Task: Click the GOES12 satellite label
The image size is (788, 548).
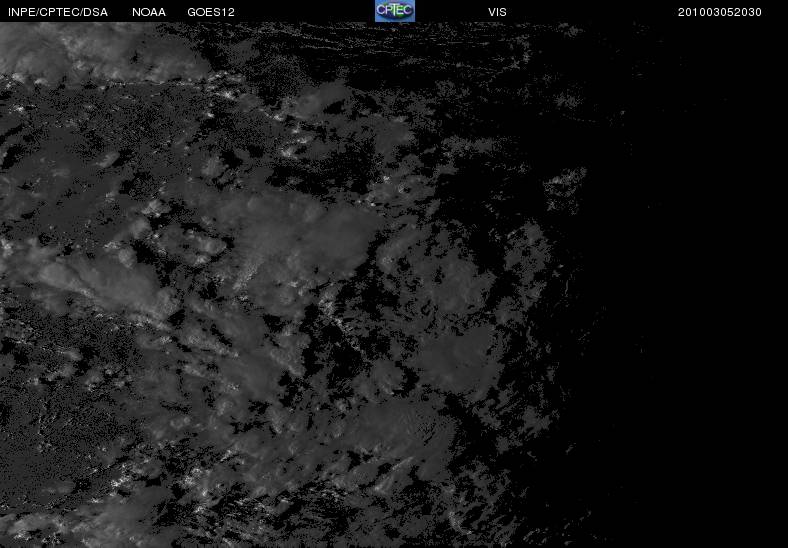Action: click(211, 12)
